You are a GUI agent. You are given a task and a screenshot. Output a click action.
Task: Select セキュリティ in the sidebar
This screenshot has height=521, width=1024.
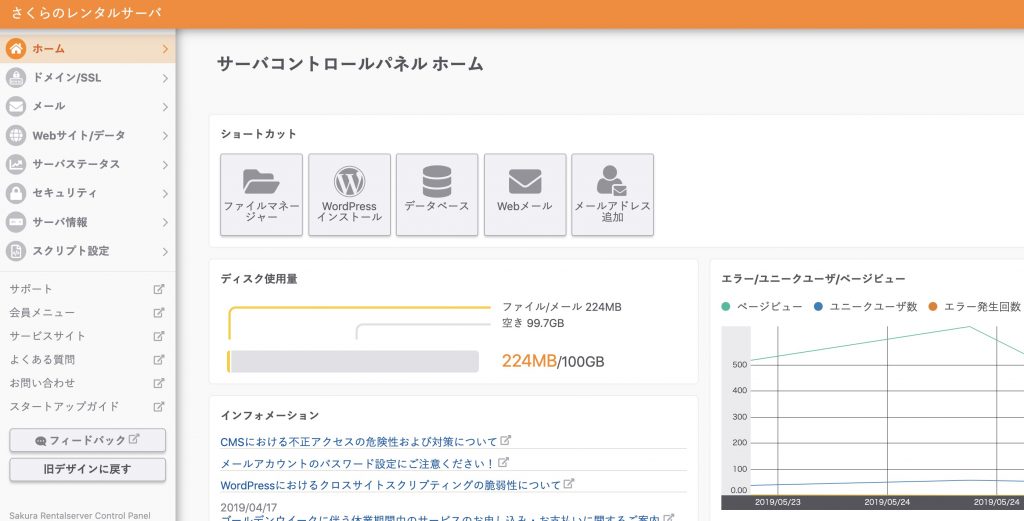(88, 193)
